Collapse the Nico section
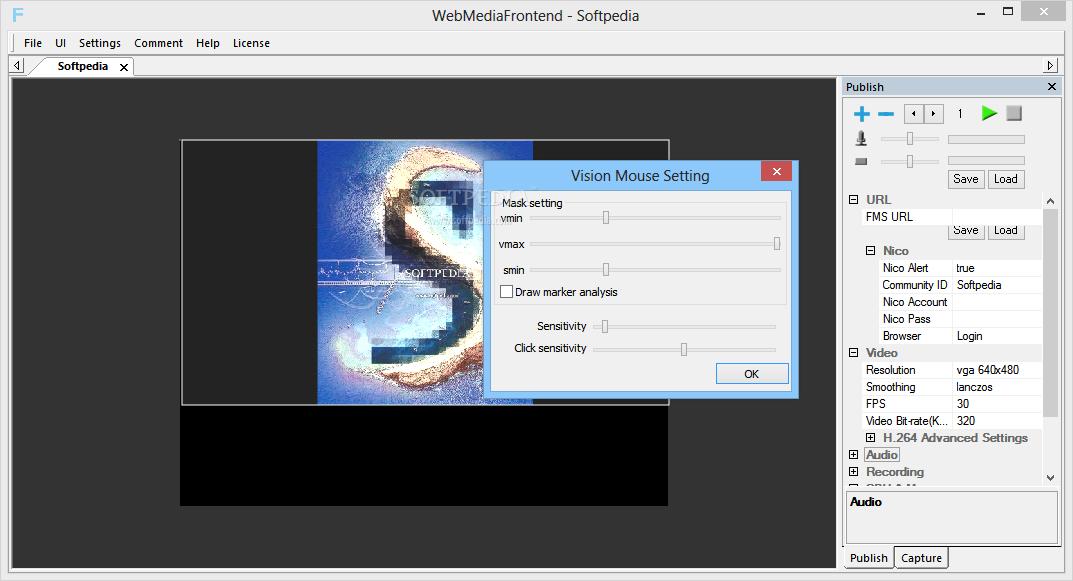This screenshot has width=1073, height=581. pyautogui.click(x=870, y=250)
